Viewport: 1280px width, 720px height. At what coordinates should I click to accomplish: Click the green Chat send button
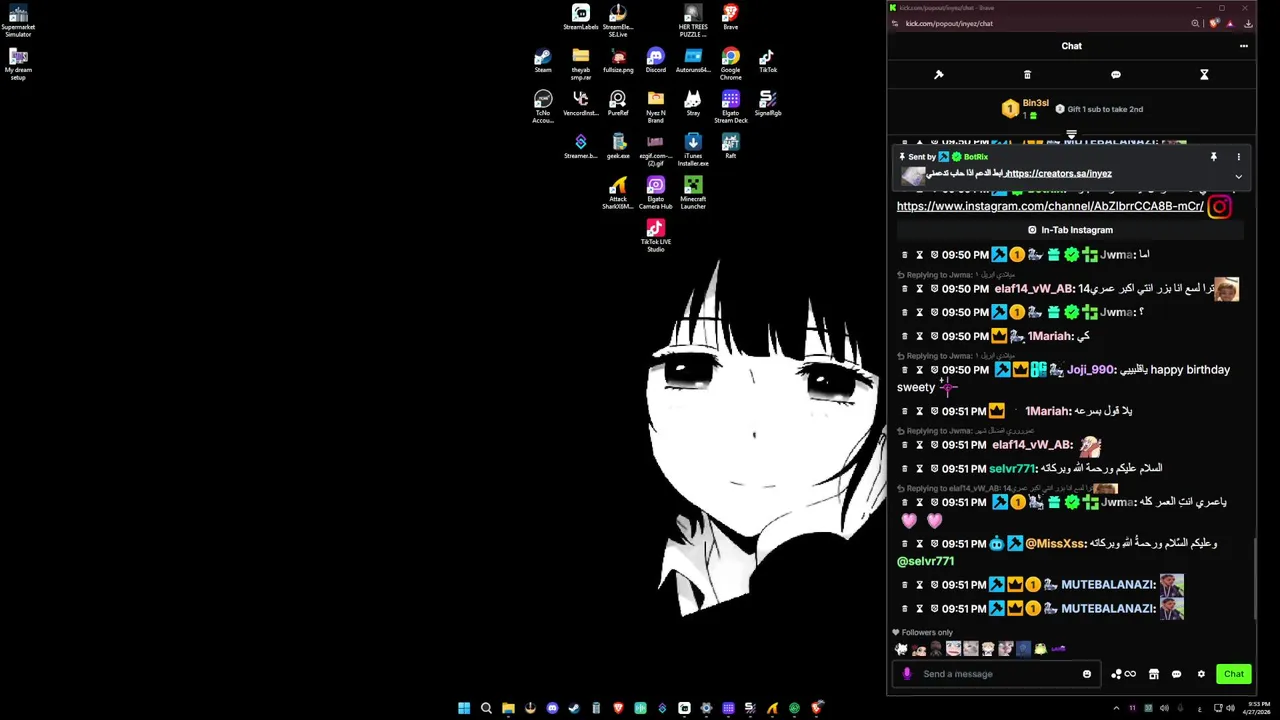pyautogui.click(x=1234, y=674)
